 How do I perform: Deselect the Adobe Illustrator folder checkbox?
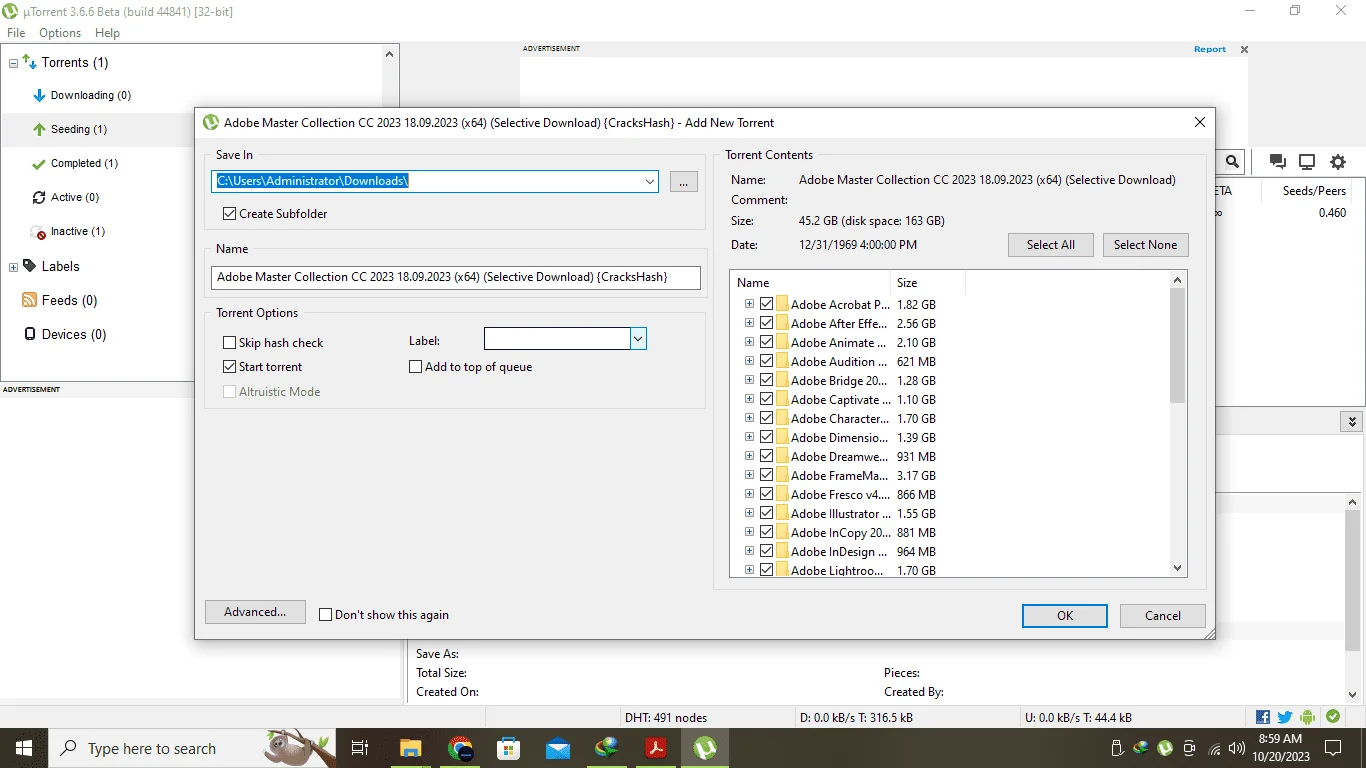[x=767, y=513]
